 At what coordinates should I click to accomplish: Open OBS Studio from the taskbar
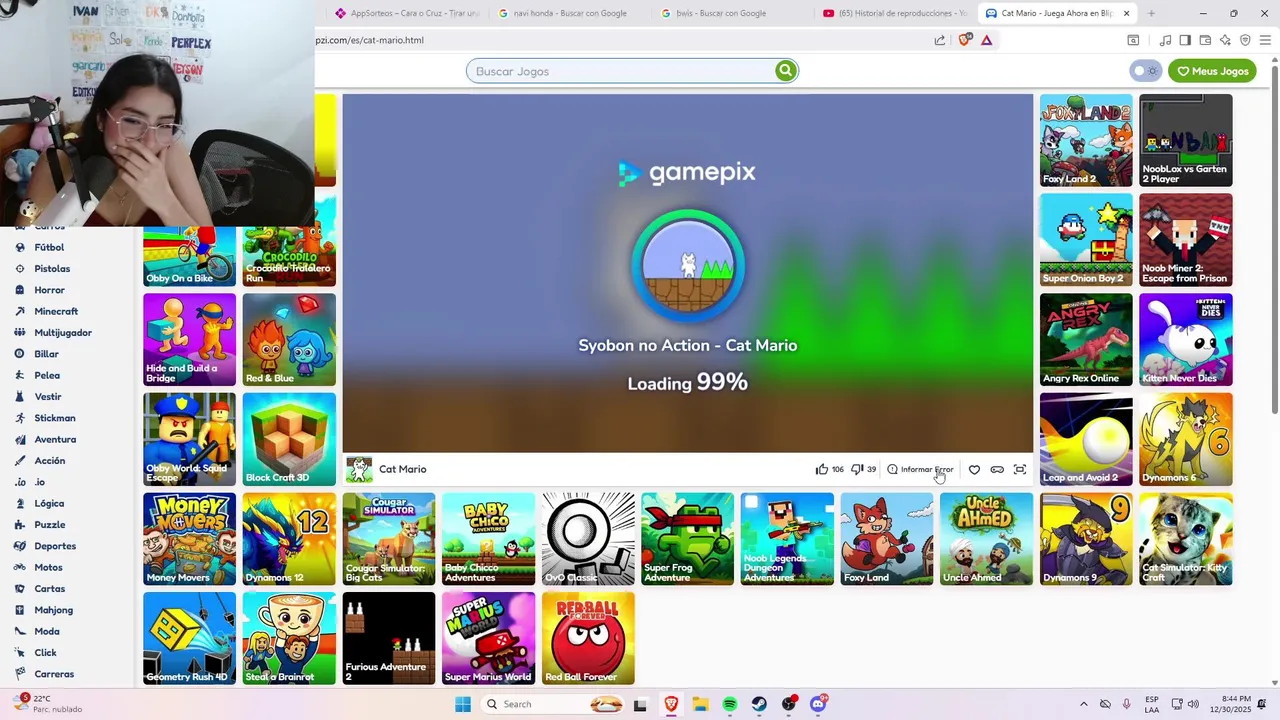tap(789, 704)
